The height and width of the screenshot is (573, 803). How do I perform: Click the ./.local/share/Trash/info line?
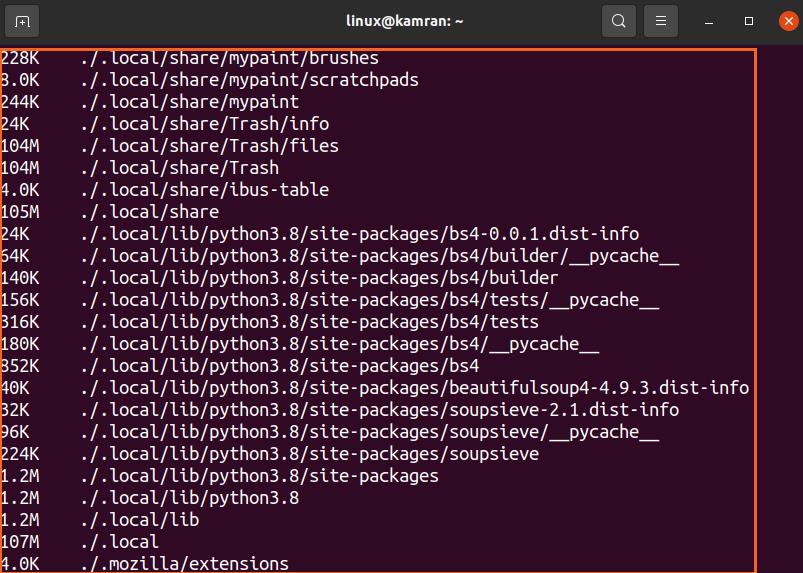pos(204,124)
